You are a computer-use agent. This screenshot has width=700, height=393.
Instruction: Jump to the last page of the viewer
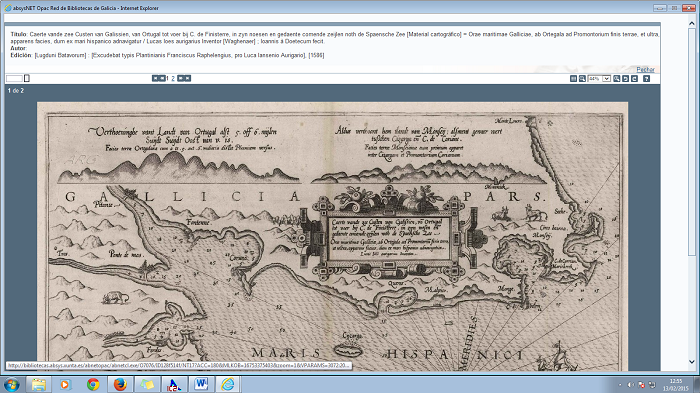(x=188, y=78)
